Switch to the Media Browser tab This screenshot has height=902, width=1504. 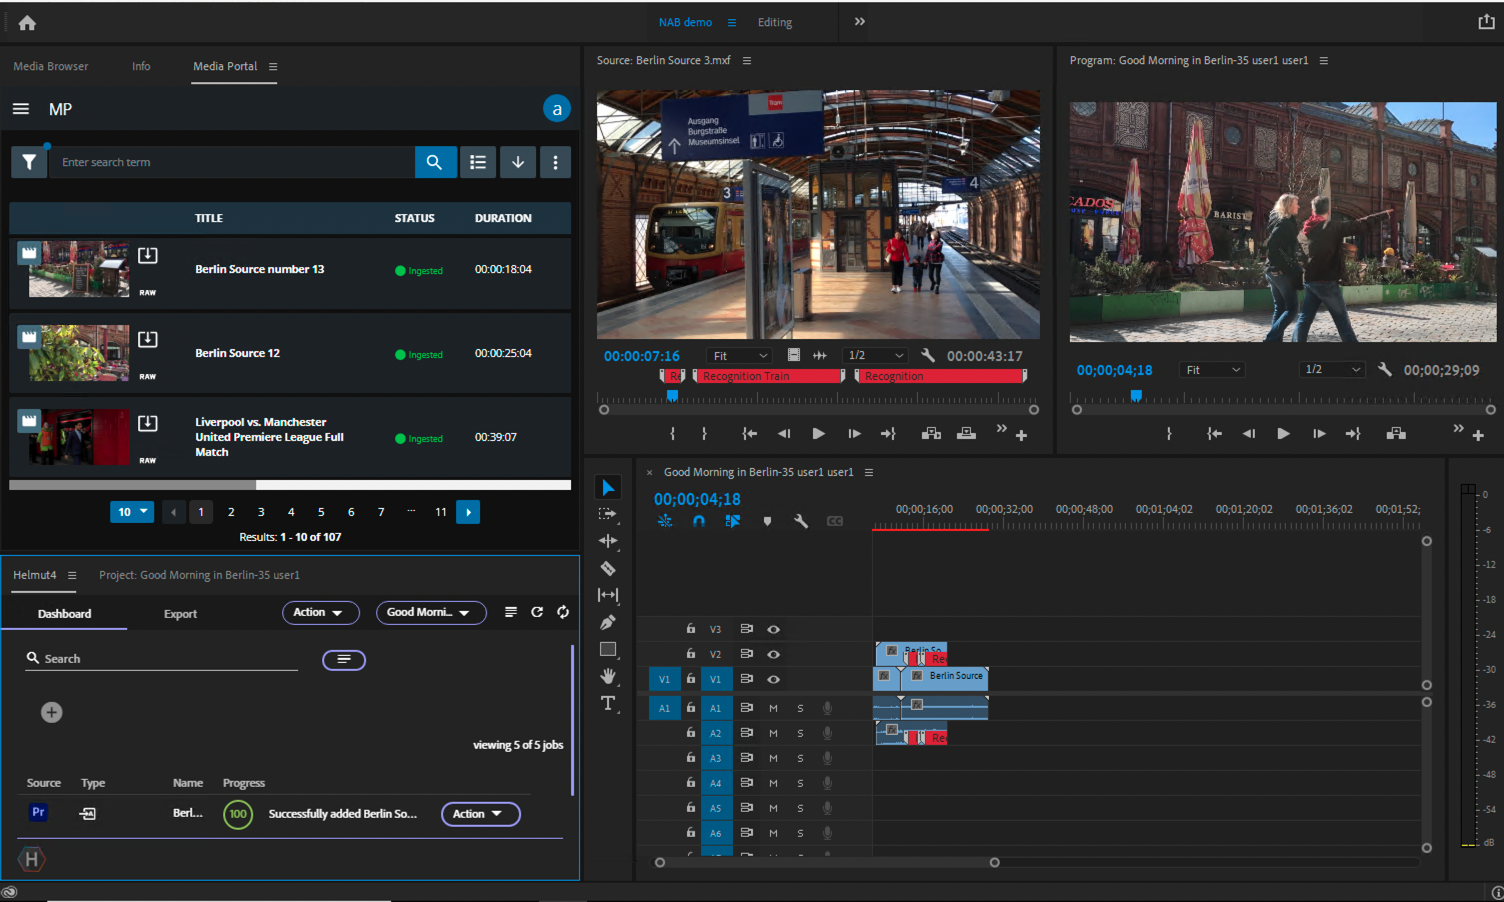pos(50,66)
